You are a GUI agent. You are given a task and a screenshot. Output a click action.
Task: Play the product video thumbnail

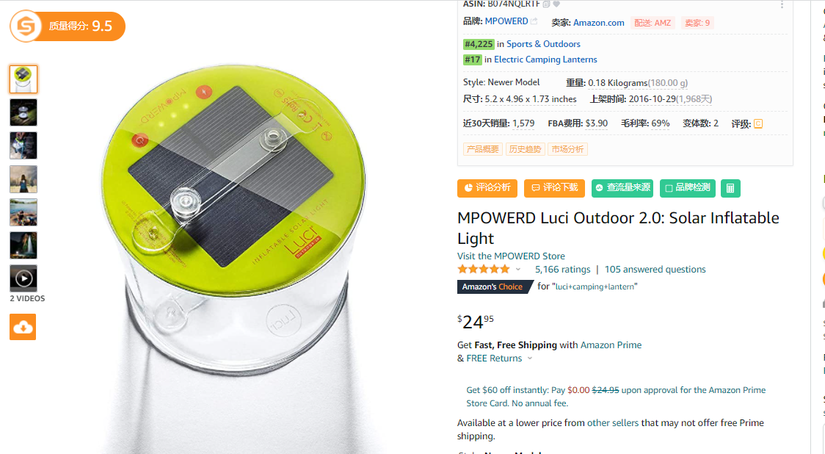pos(23,278)
